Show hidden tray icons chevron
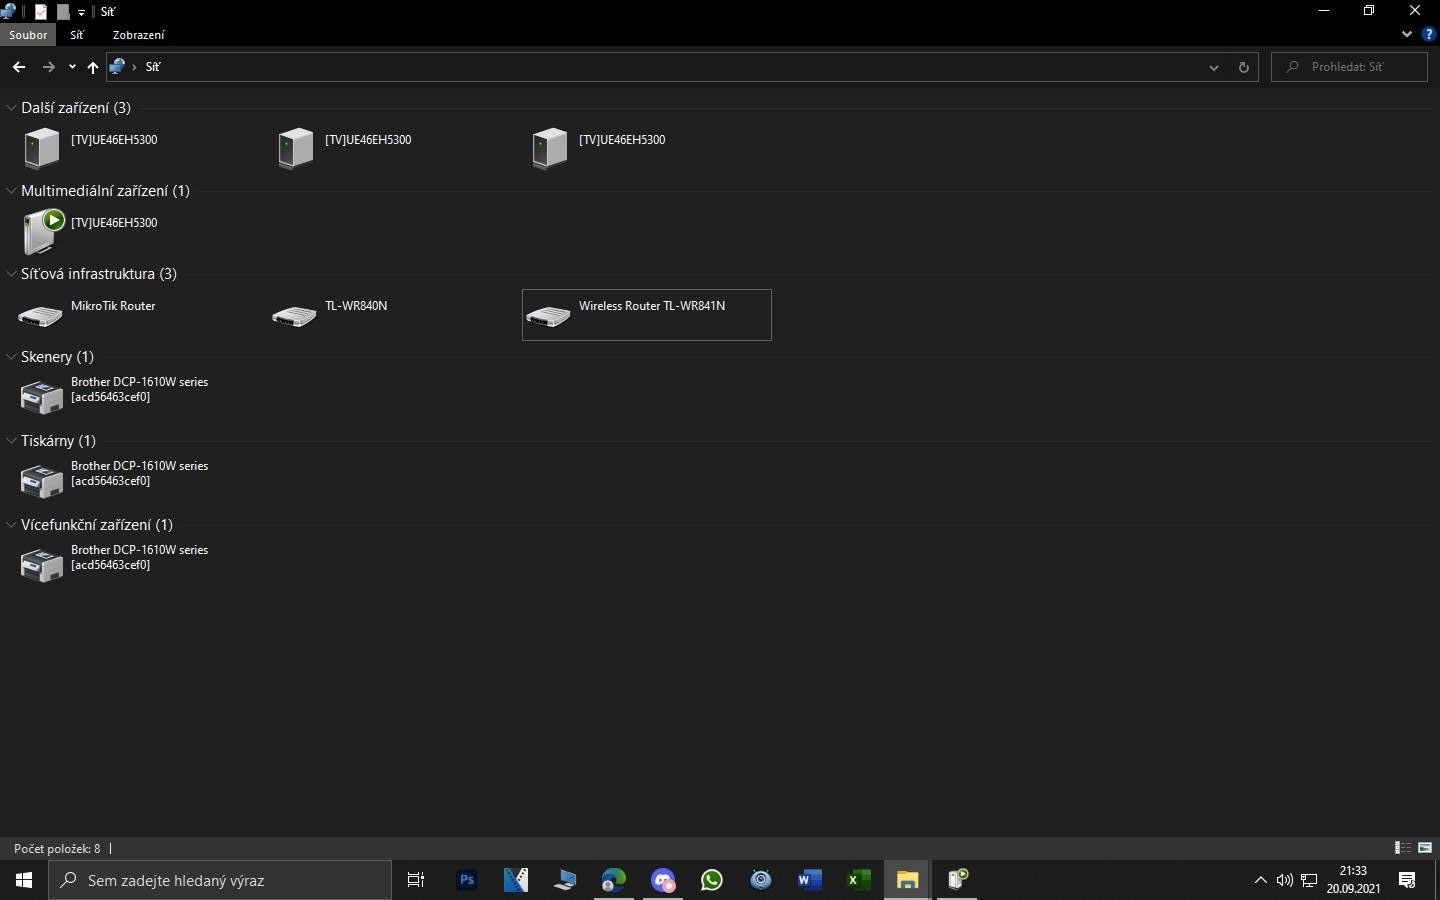The image size is (1440, 900). [1260, 880]
